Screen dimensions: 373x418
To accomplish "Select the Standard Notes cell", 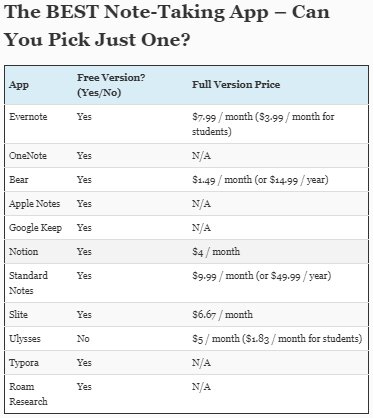I will 28,283.
